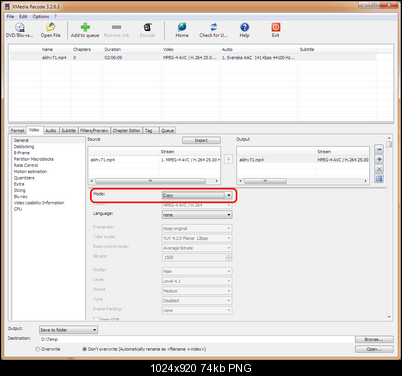Click the Chapters column header
402x376 pixels.
(87, 49)
